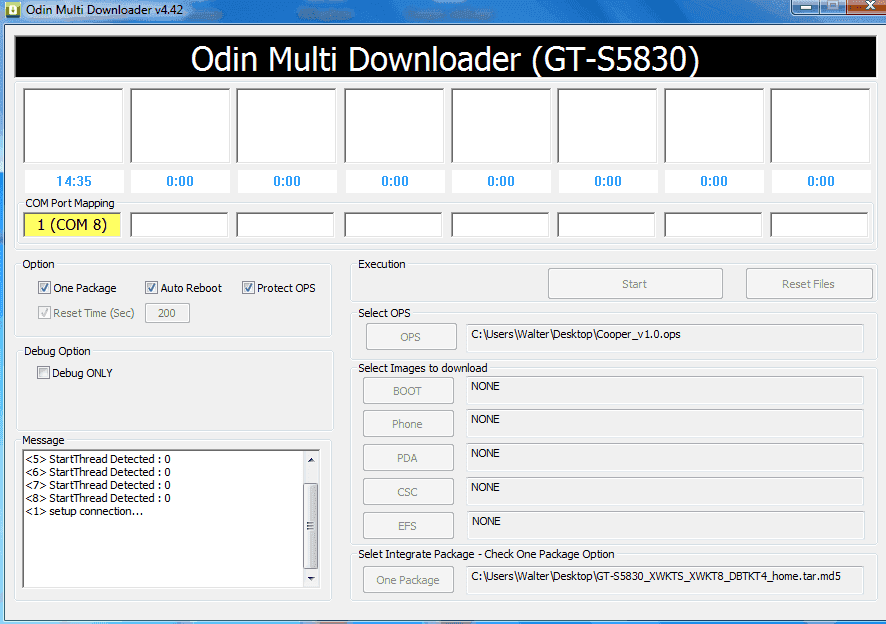This screenshot has height=624, width=886.
Task: Click message line '<1> setup connection...'
Action: pos(84,511)
